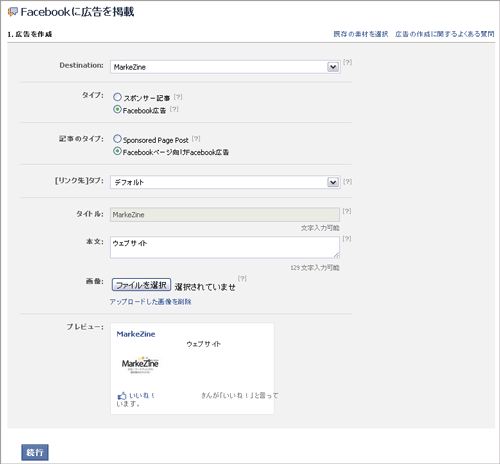Choose the Sponsored Page Post radio option
The height and width of the screenshot is (464, 500).
click(117, 138)
